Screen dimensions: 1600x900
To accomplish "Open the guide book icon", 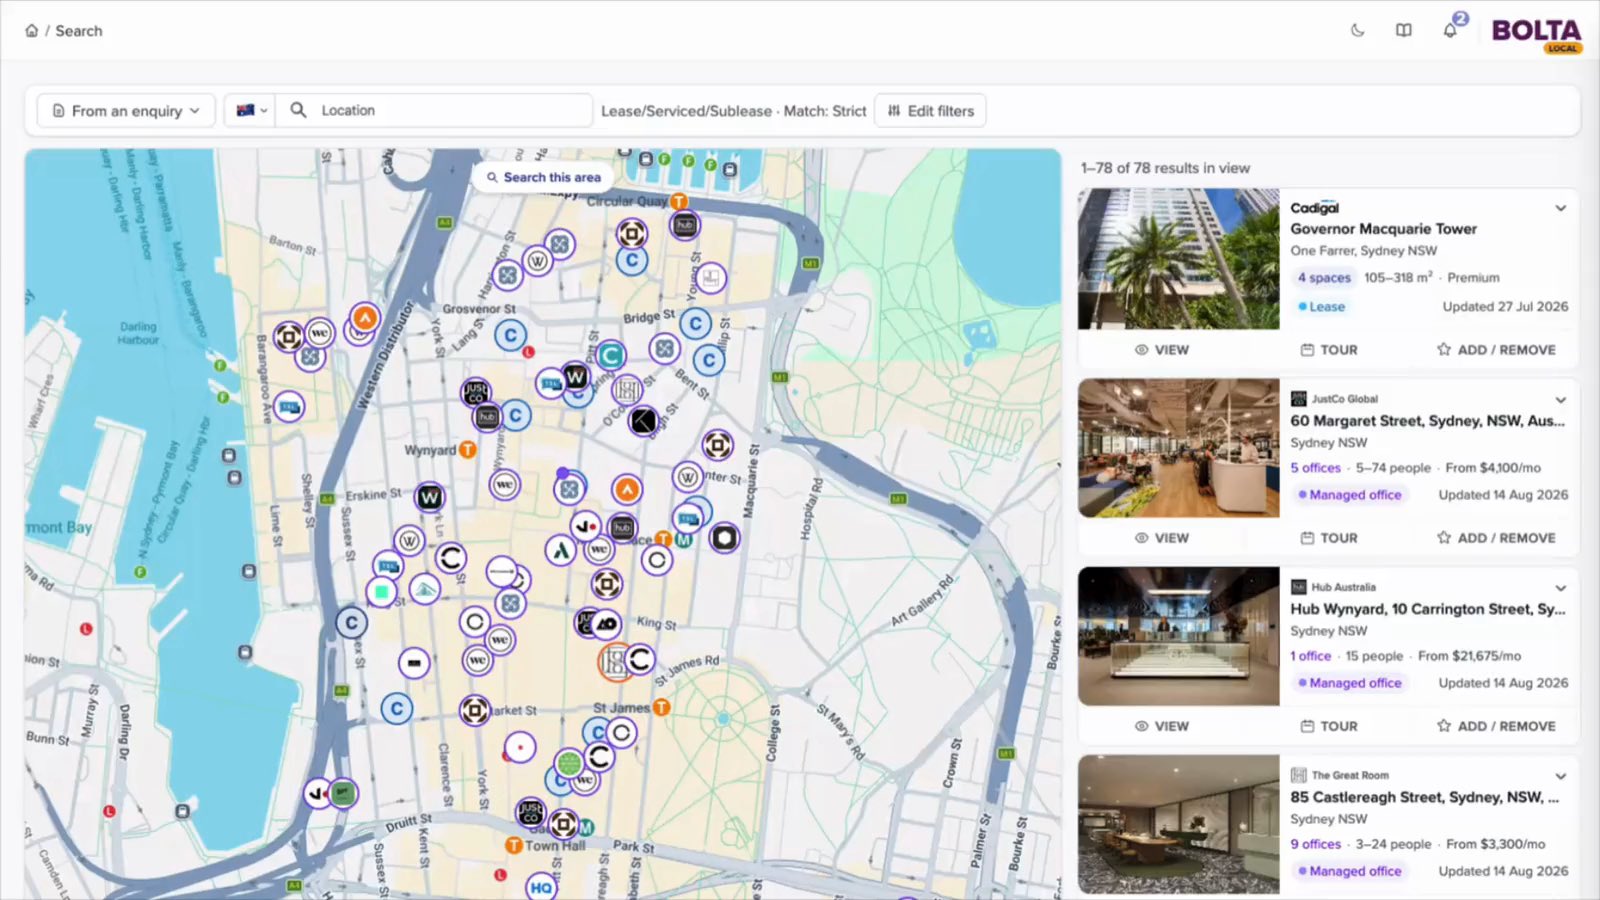I will (x=1404, y=30).
